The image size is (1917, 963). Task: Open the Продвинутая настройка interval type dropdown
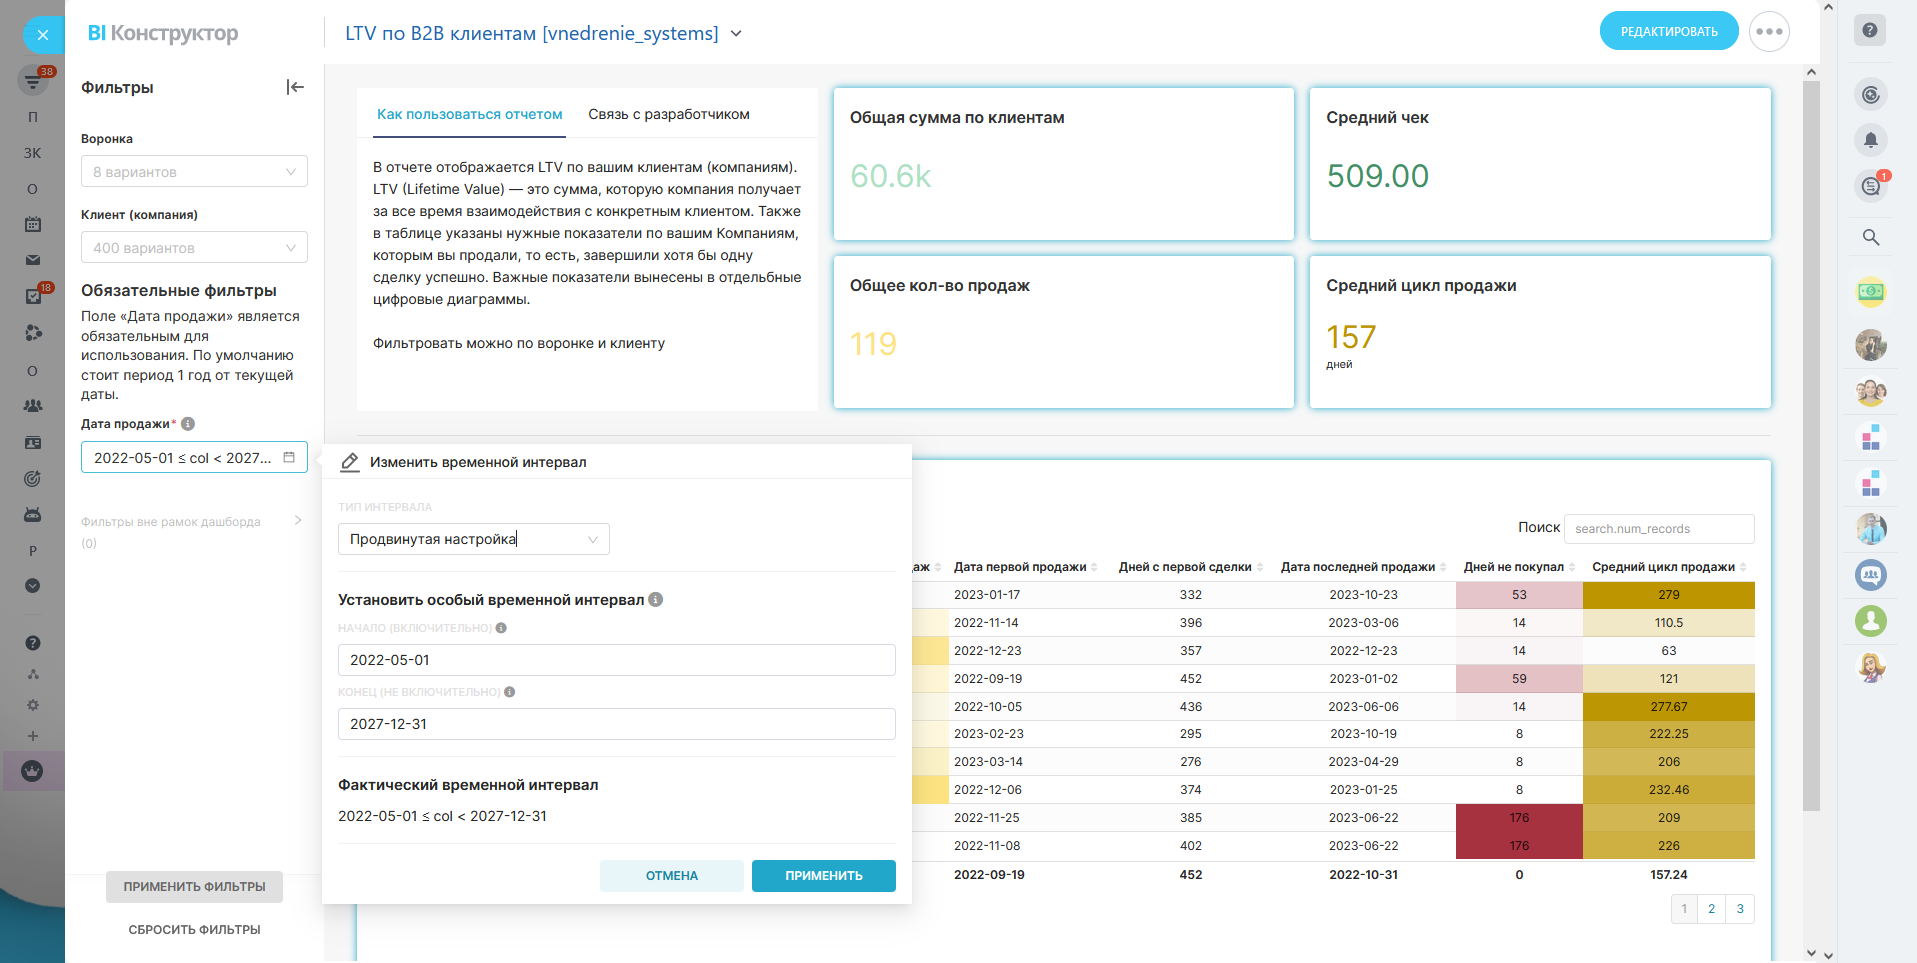(x=473, y=539)
